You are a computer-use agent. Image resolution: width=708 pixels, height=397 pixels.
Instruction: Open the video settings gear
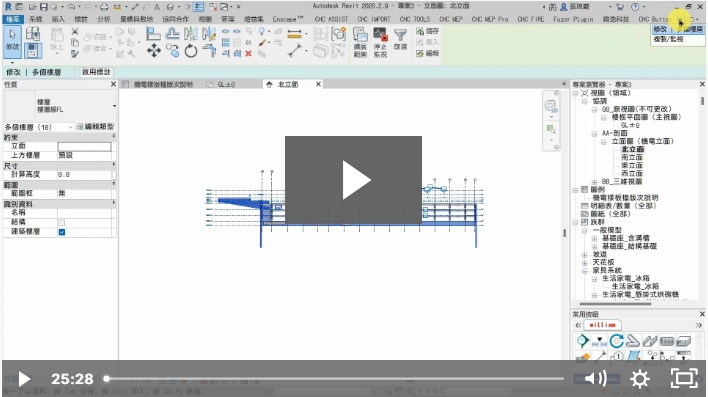640,378
